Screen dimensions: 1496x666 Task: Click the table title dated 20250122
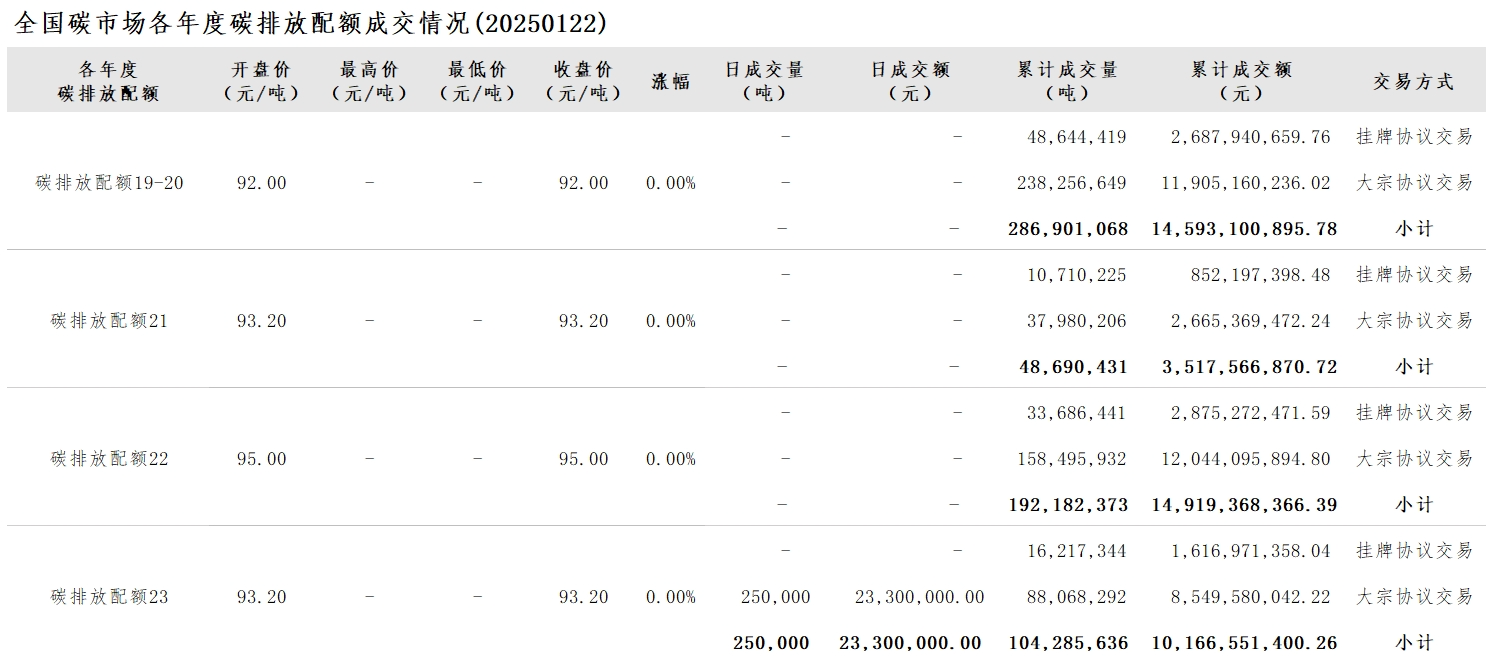pos(310,23)
